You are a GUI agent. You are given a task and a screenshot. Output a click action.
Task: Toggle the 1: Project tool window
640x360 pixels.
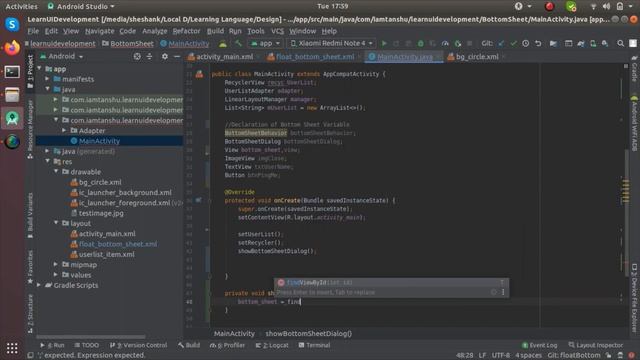click(x=30, y=72)
